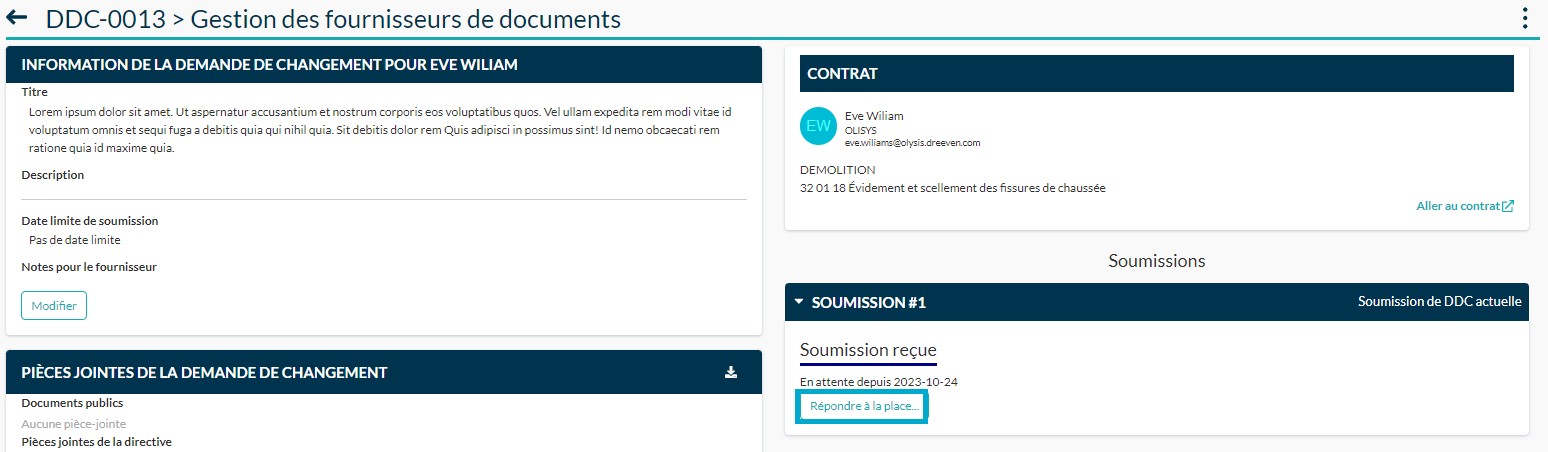Click the Pièces jointes de la demande header
The width and height of the screenshot is (1548, 452).
coord(384,372)
